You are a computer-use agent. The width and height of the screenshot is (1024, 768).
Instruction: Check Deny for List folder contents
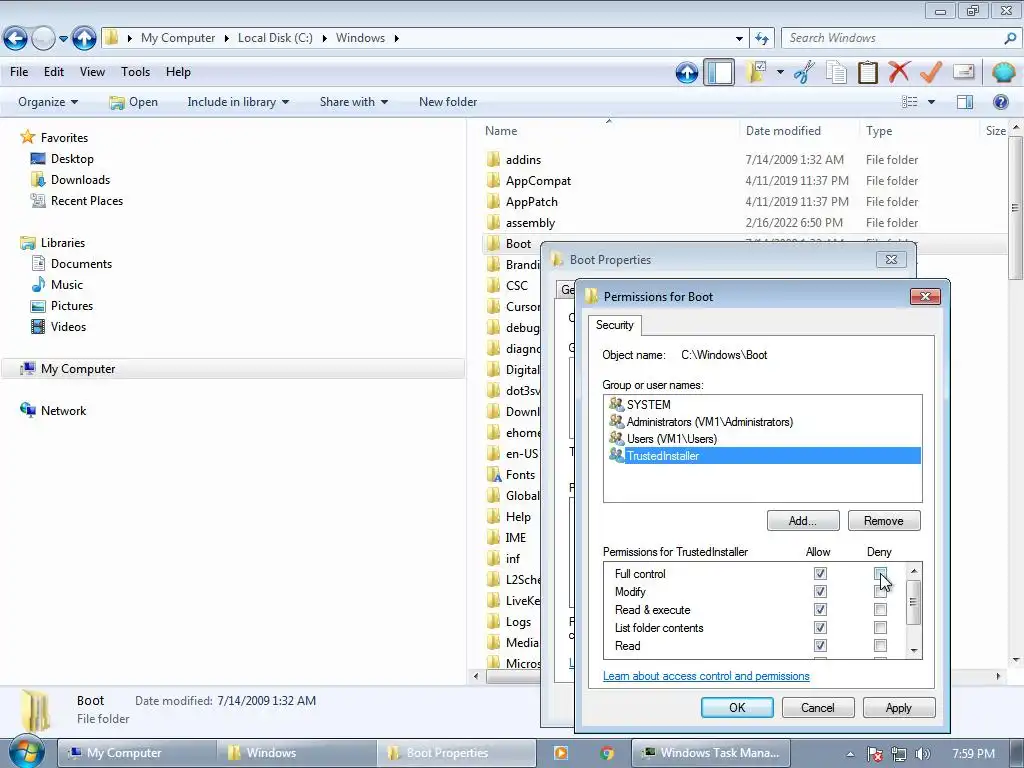880,628
